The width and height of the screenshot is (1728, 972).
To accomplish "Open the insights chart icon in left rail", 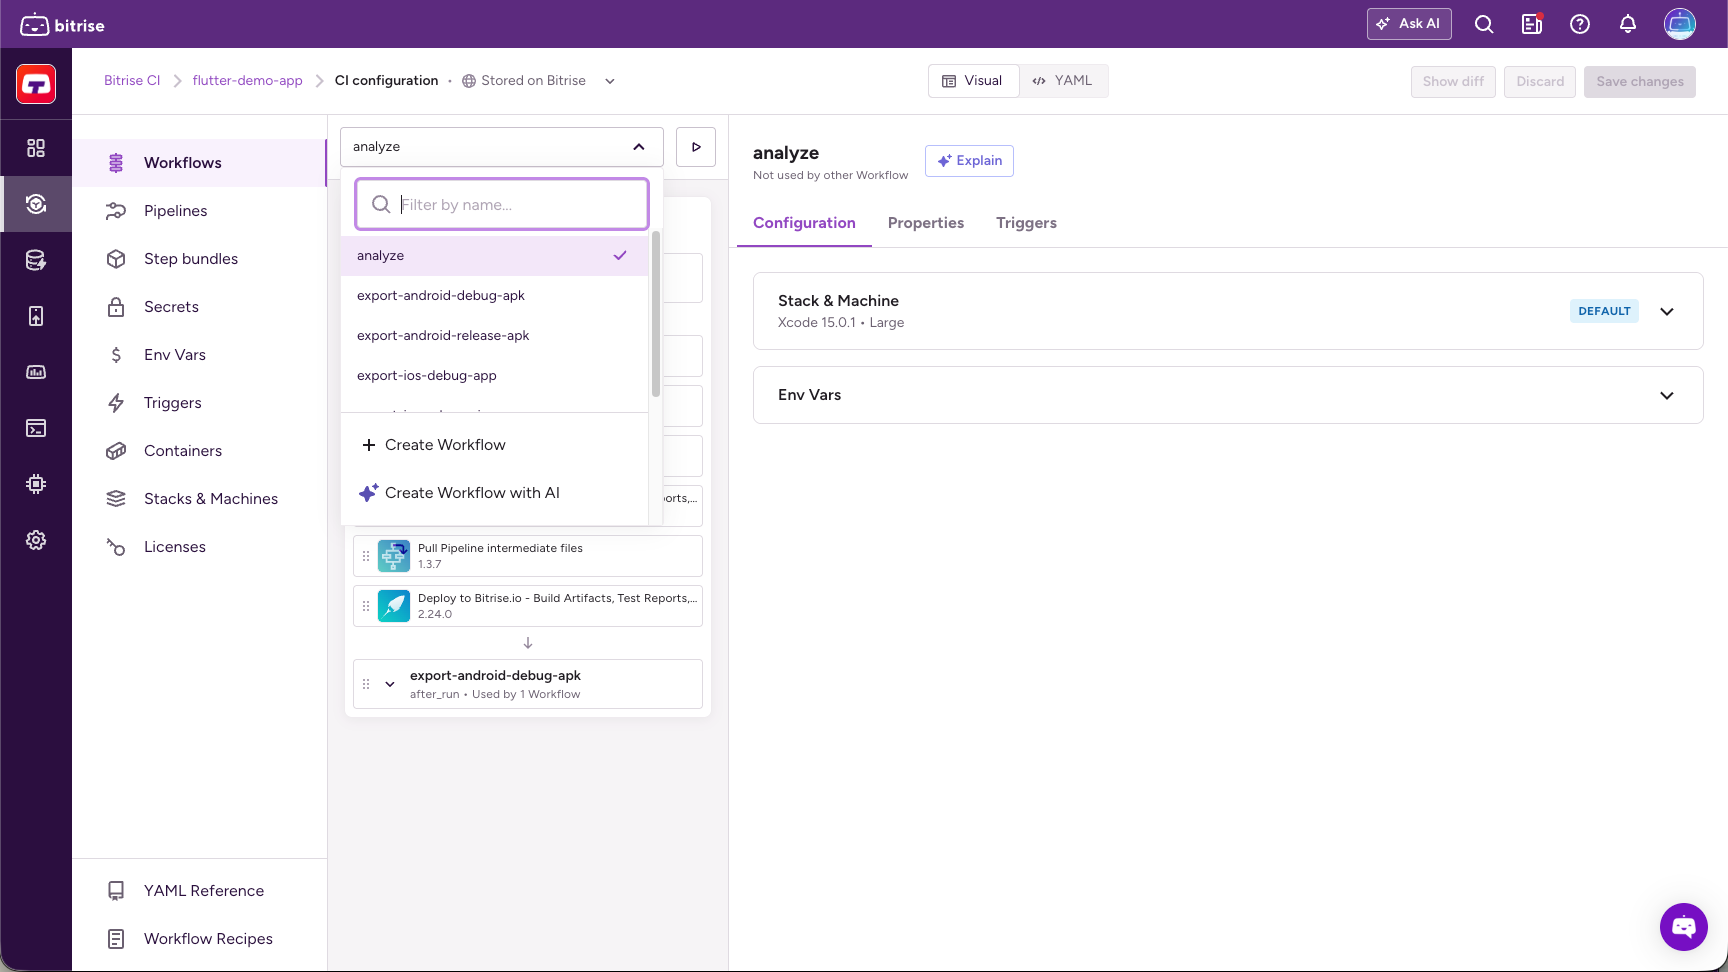I will (x=36, y=372).
